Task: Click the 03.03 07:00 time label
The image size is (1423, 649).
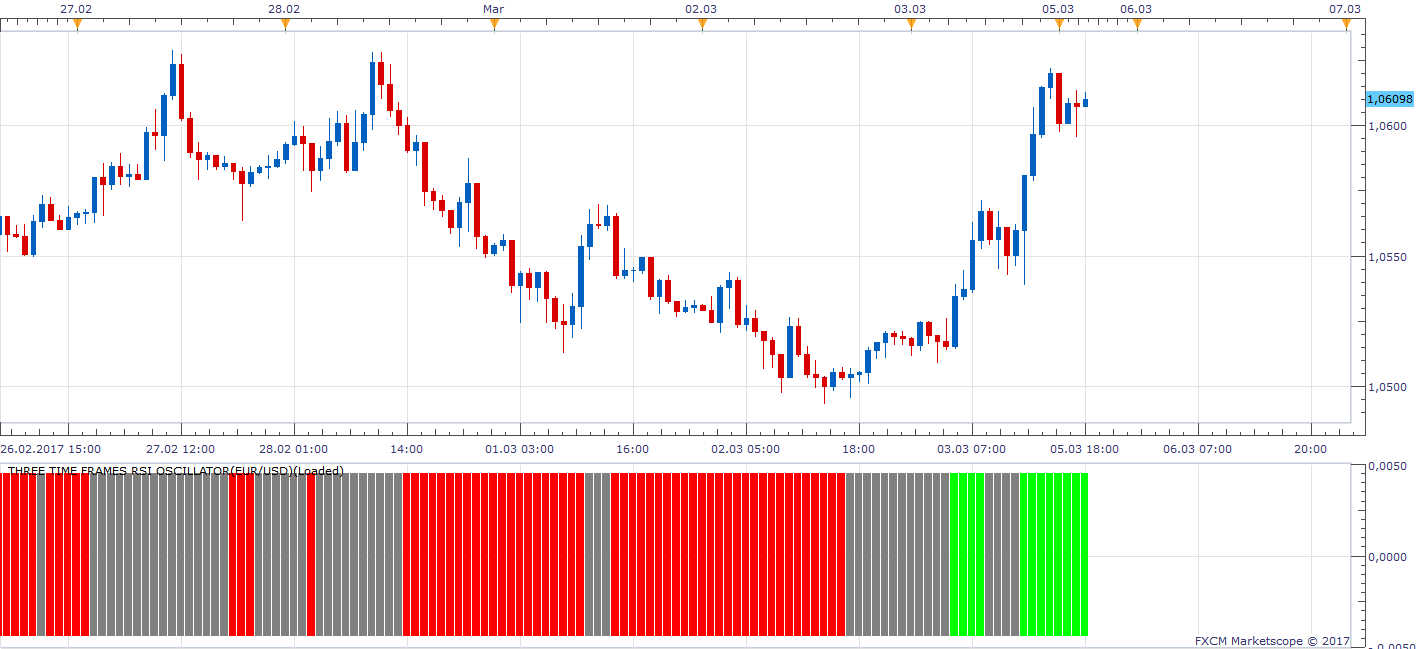Action: pyautogui.click(x=971, y=449)
